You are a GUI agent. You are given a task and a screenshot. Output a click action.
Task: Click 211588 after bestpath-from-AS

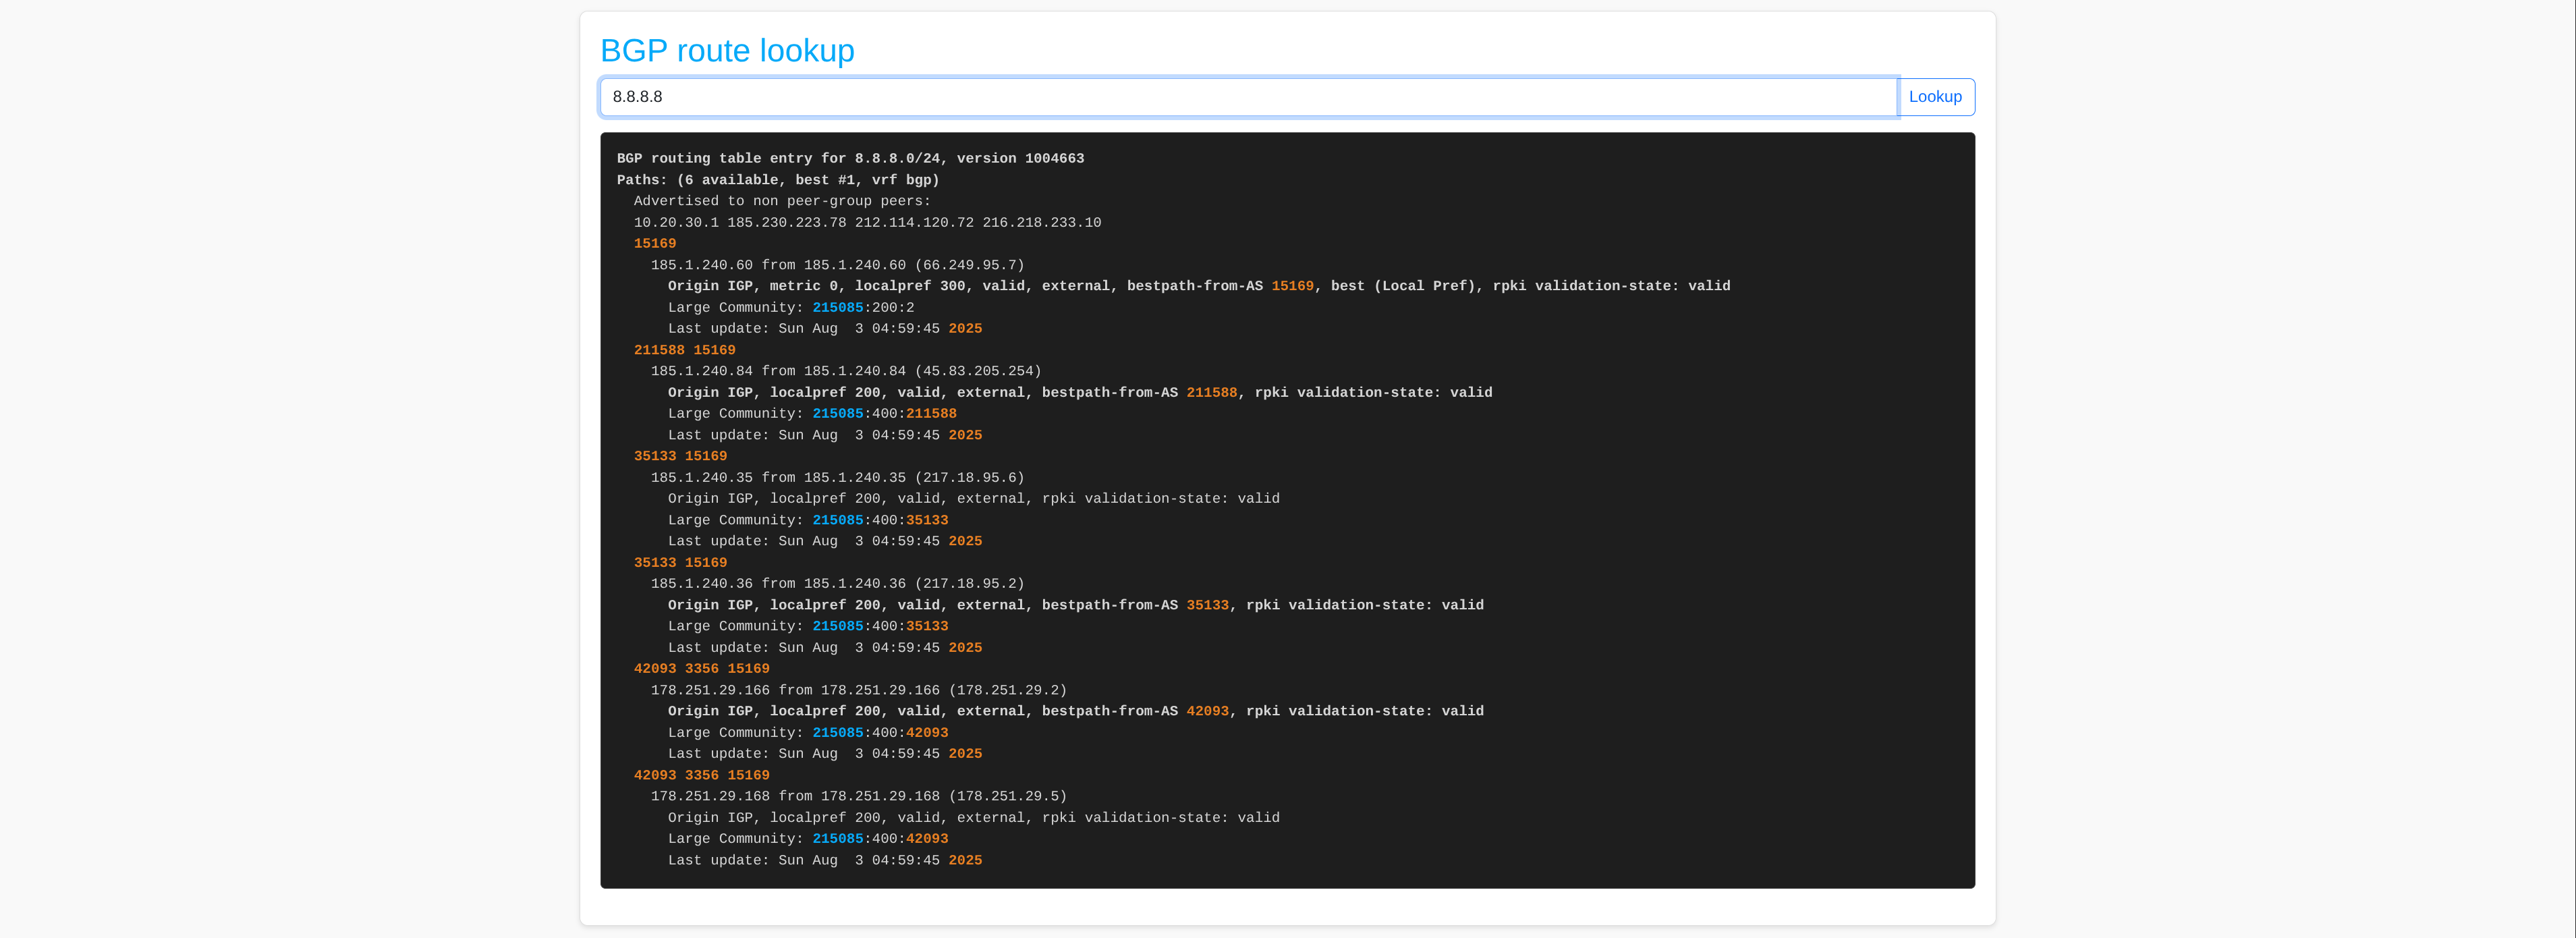(x=1211, y=393)
